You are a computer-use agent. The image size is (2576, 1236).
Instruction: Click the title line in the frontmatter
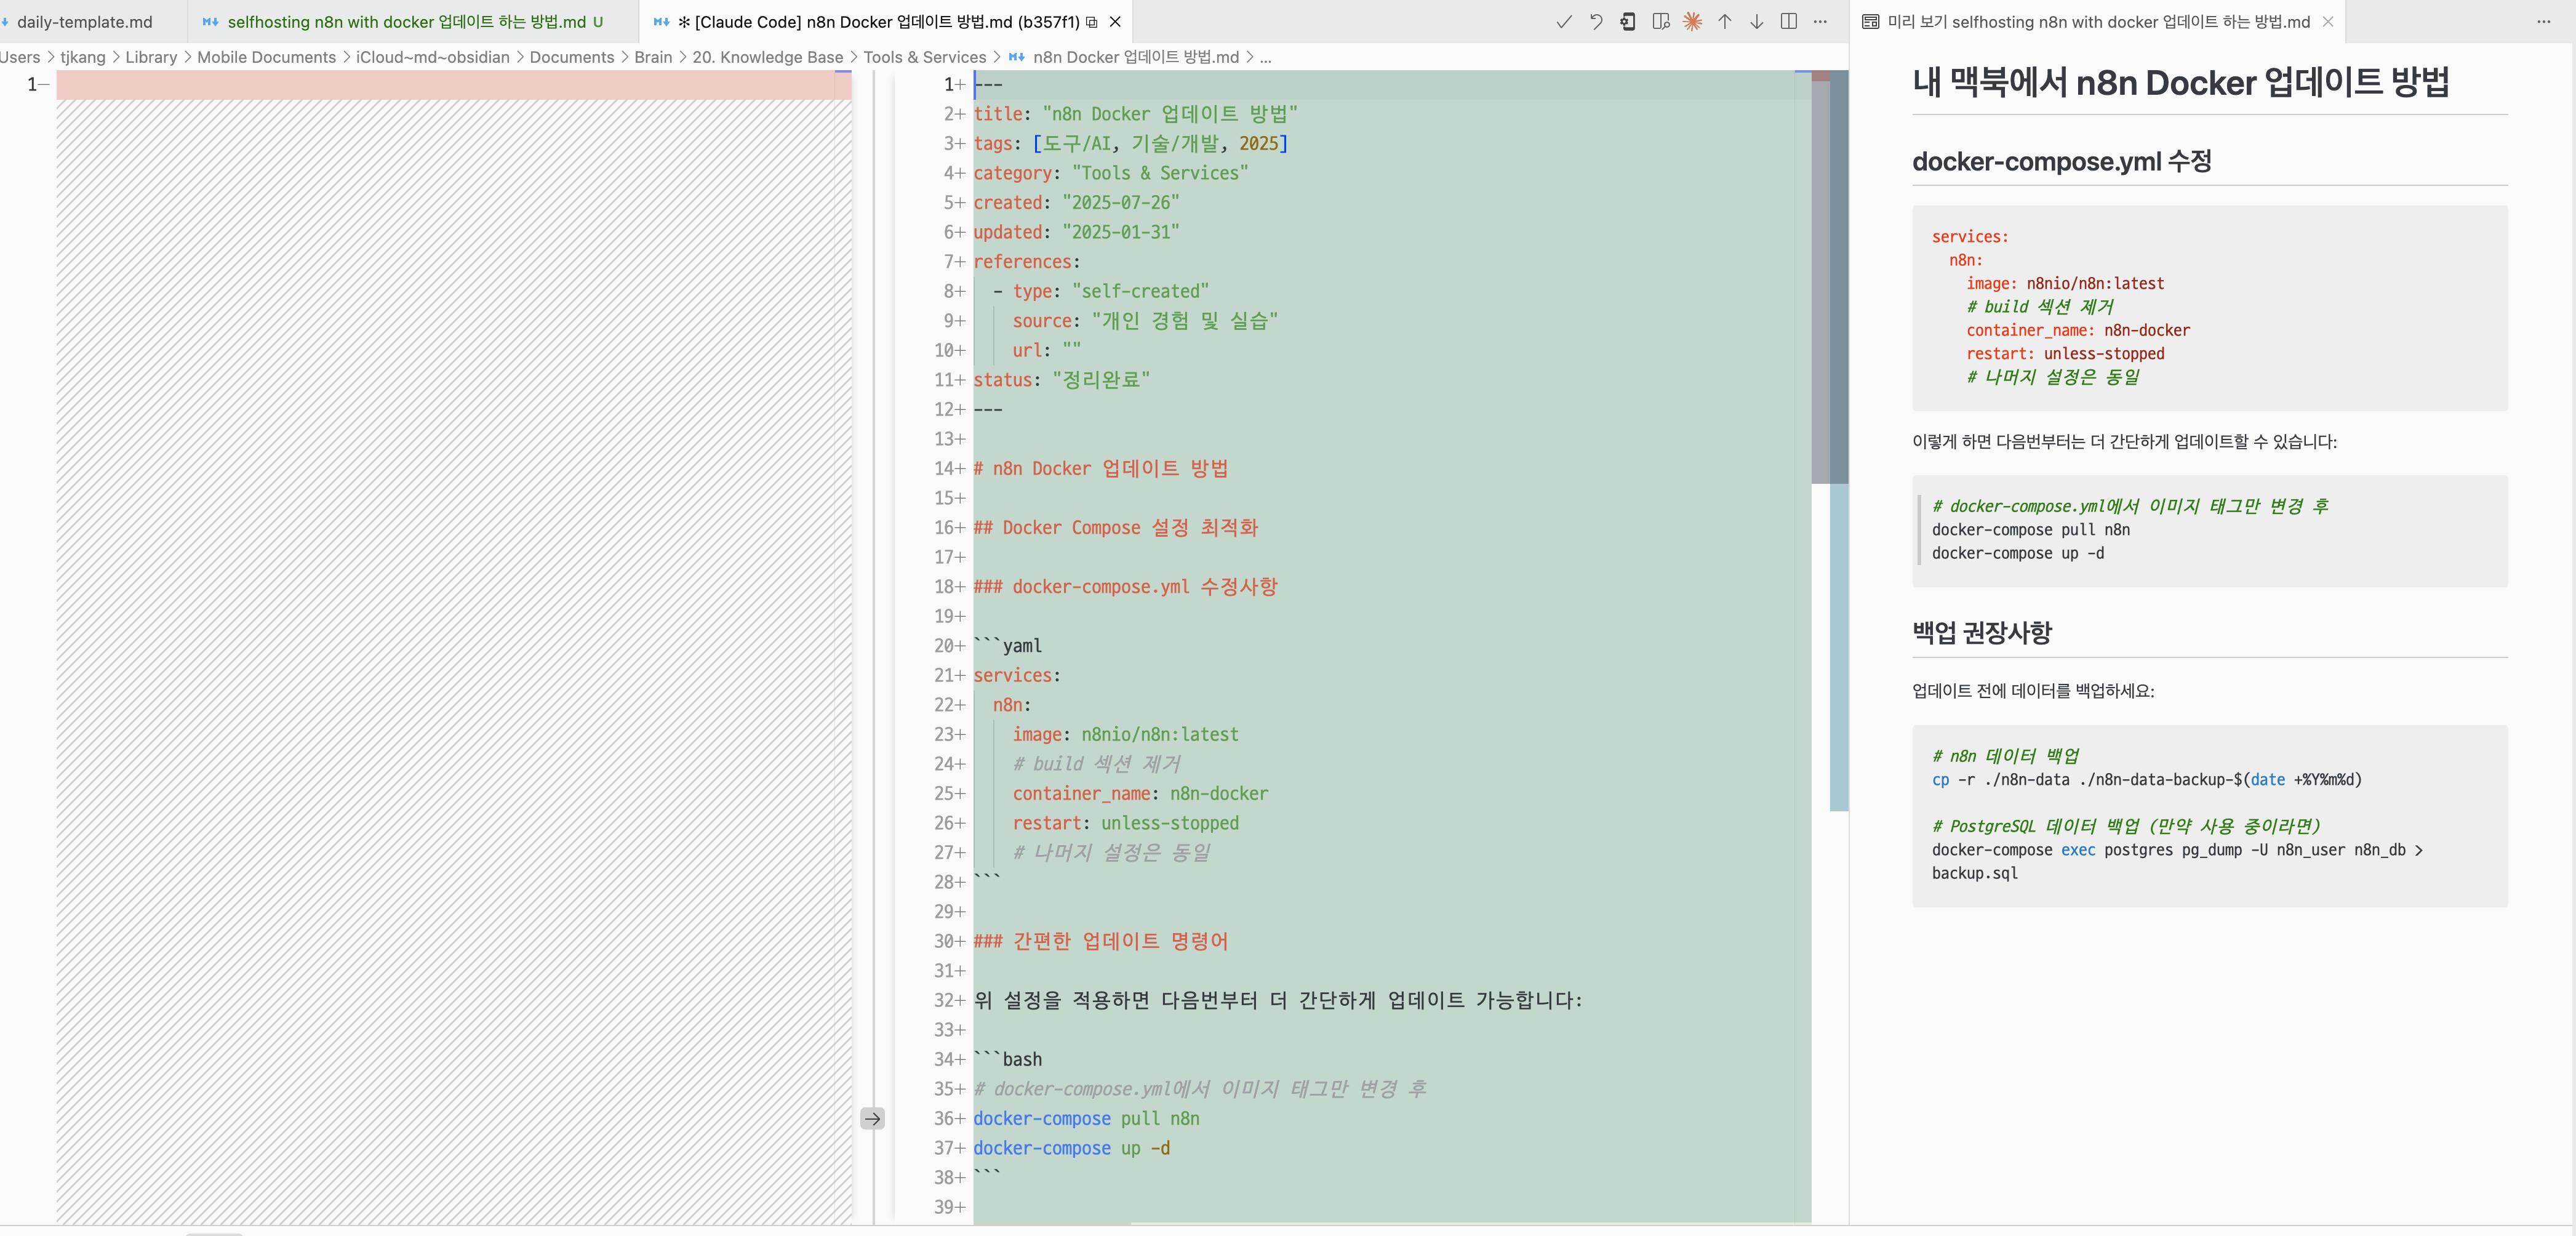pyautogui.click(x=1135, y=114)
